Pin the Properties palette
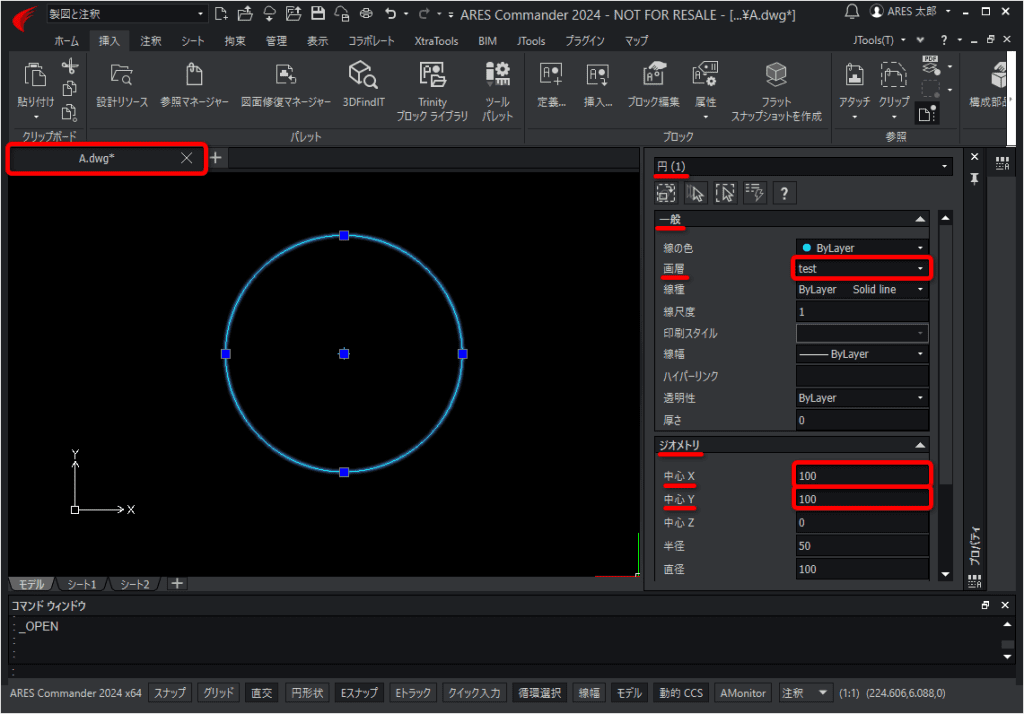 pos(974,178)
